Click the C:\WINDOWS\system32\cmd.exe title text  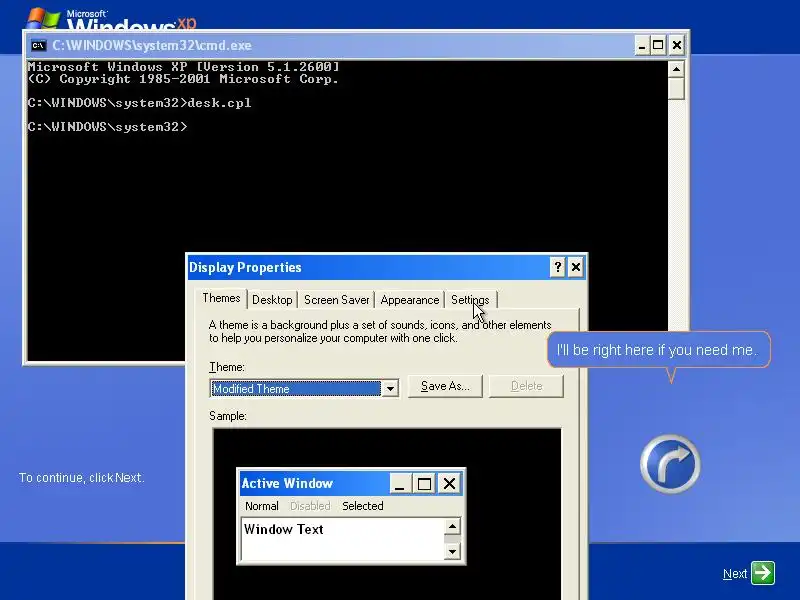(x=152, y=45)
